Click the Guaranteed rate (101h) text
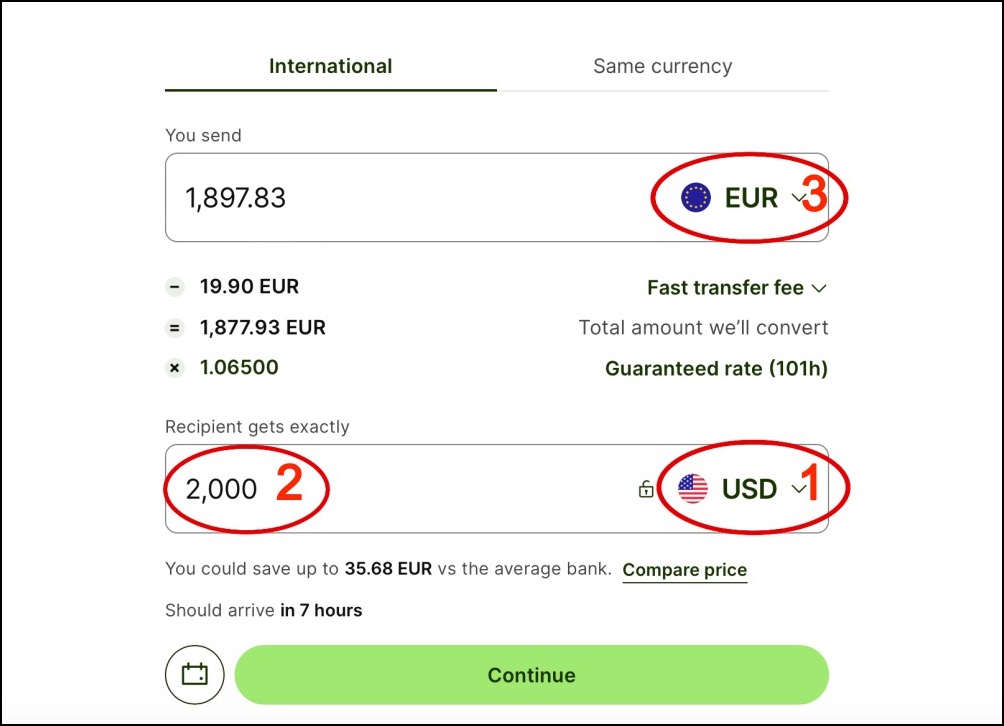Screen dimensions: 1004x726 [x=716, y=368]
